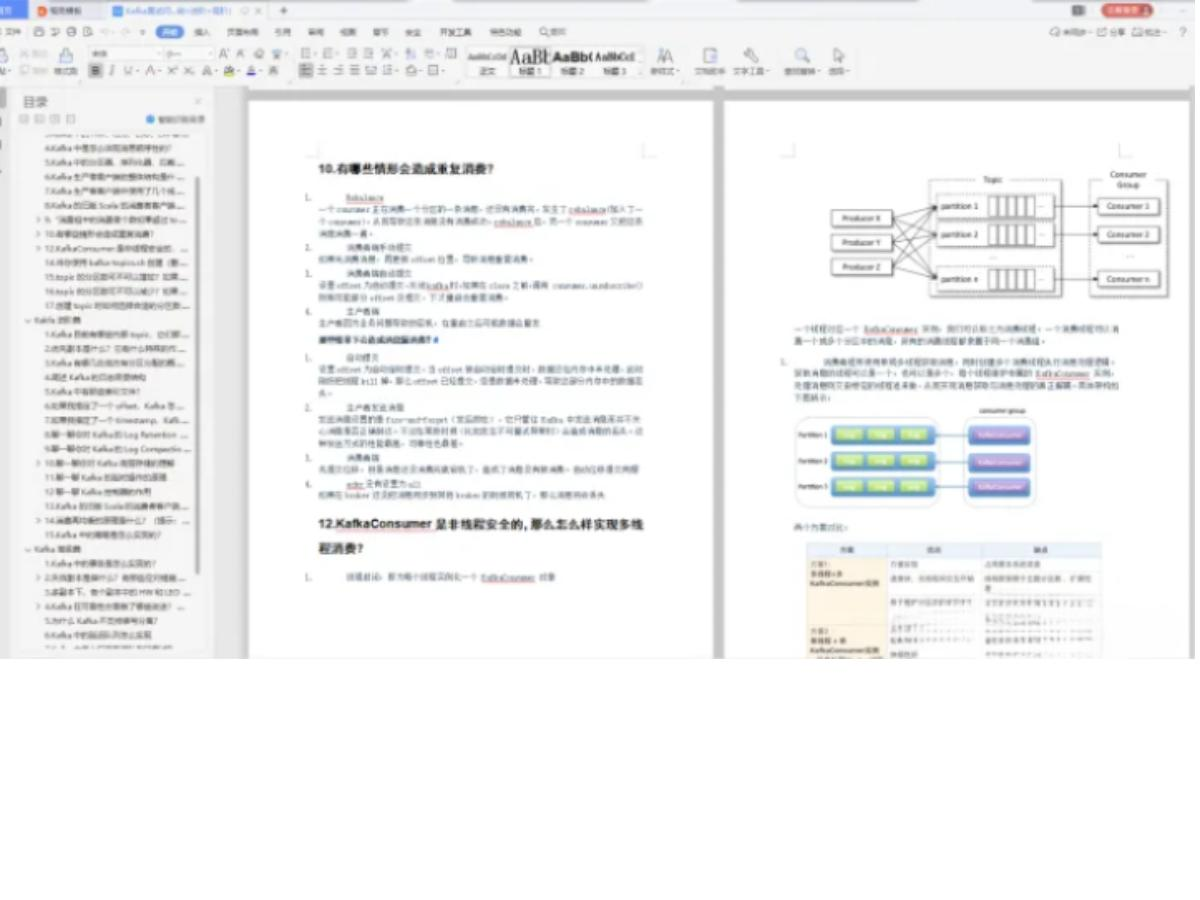This screenshot has height=900, width=1200.
Task: Collapse the 'Kafka' section above item '1.Kafka 目前有哪些内部 topic'
Action: (x=28, y=320)
